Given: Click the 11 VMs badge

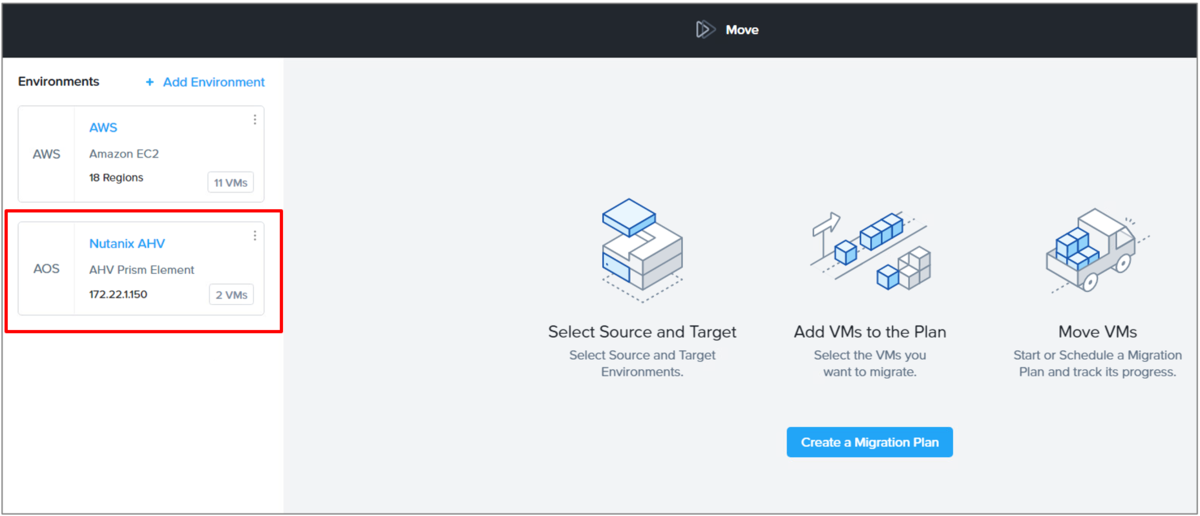Looking at the screenshot, I should (231, 182).
